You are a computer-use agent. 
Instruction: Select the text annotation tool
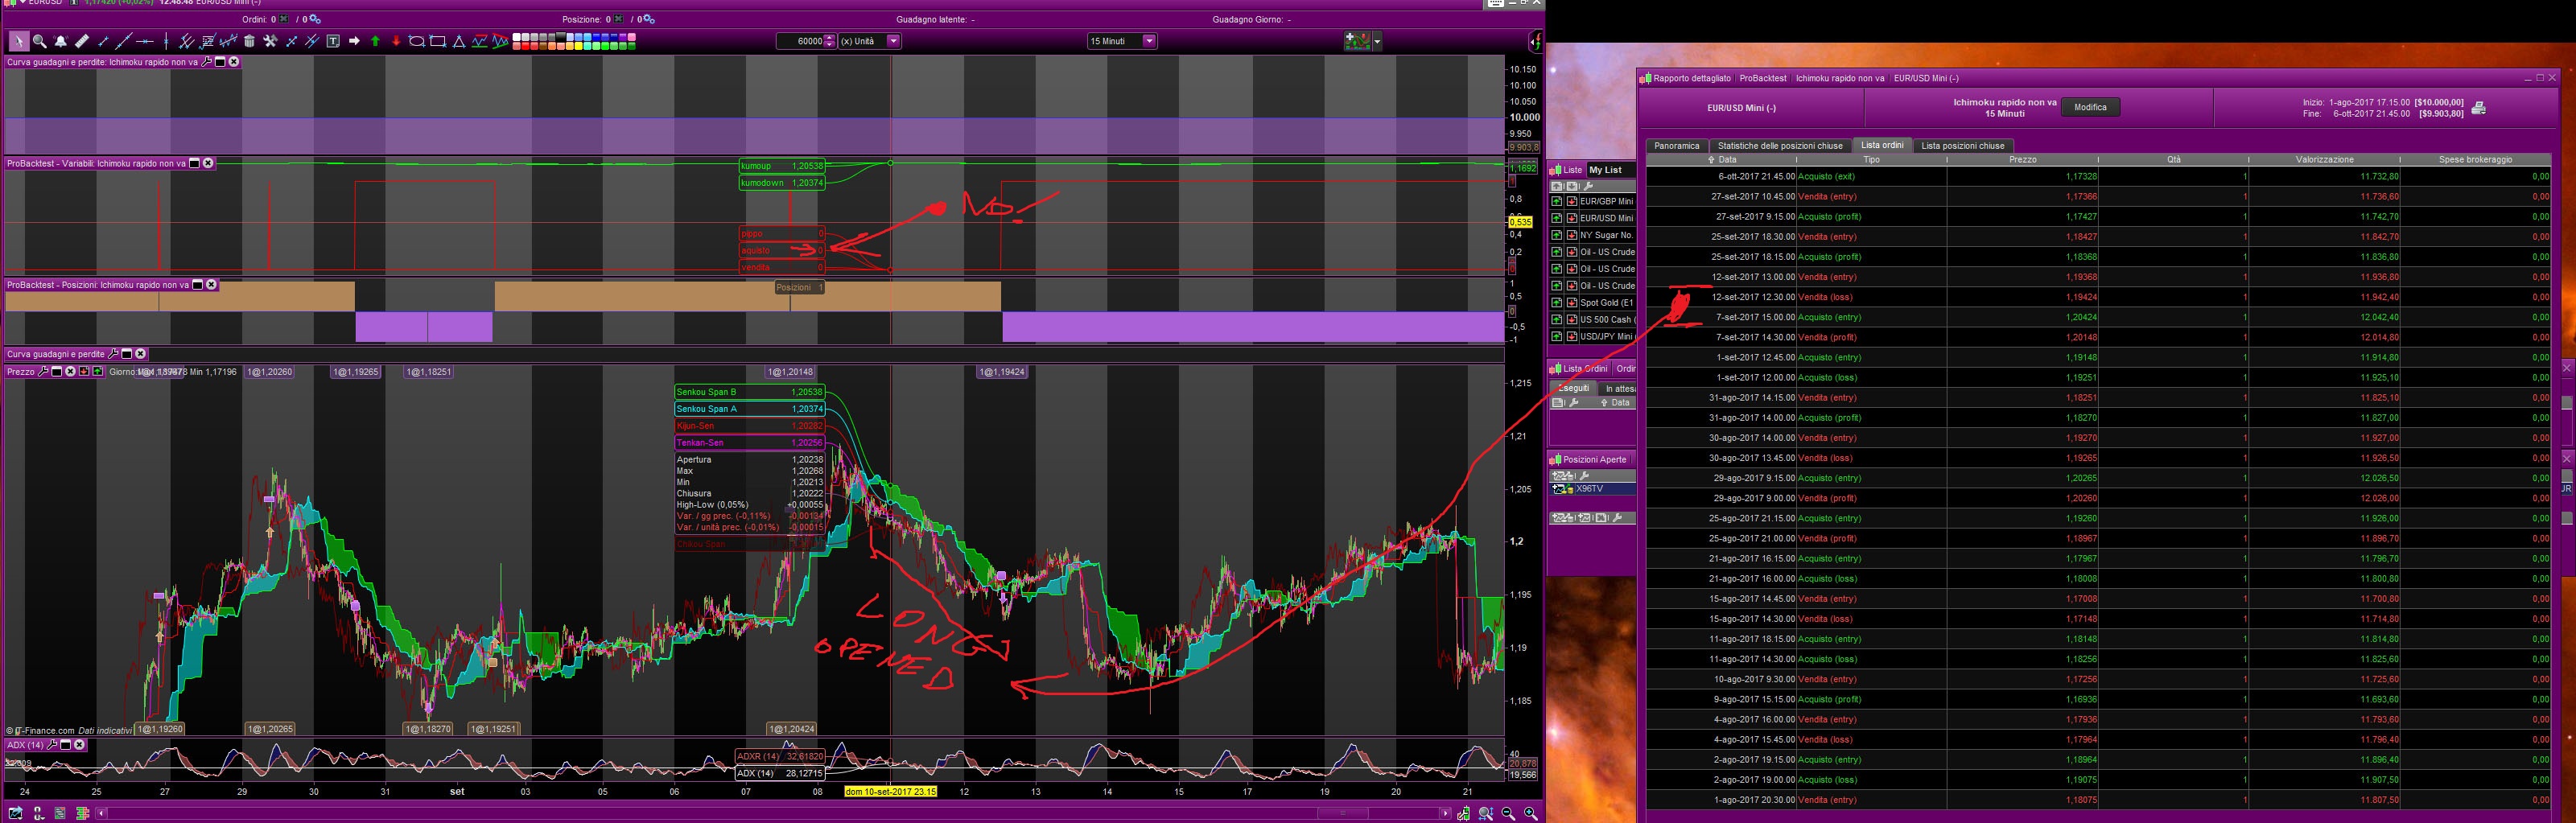point(333,41)
